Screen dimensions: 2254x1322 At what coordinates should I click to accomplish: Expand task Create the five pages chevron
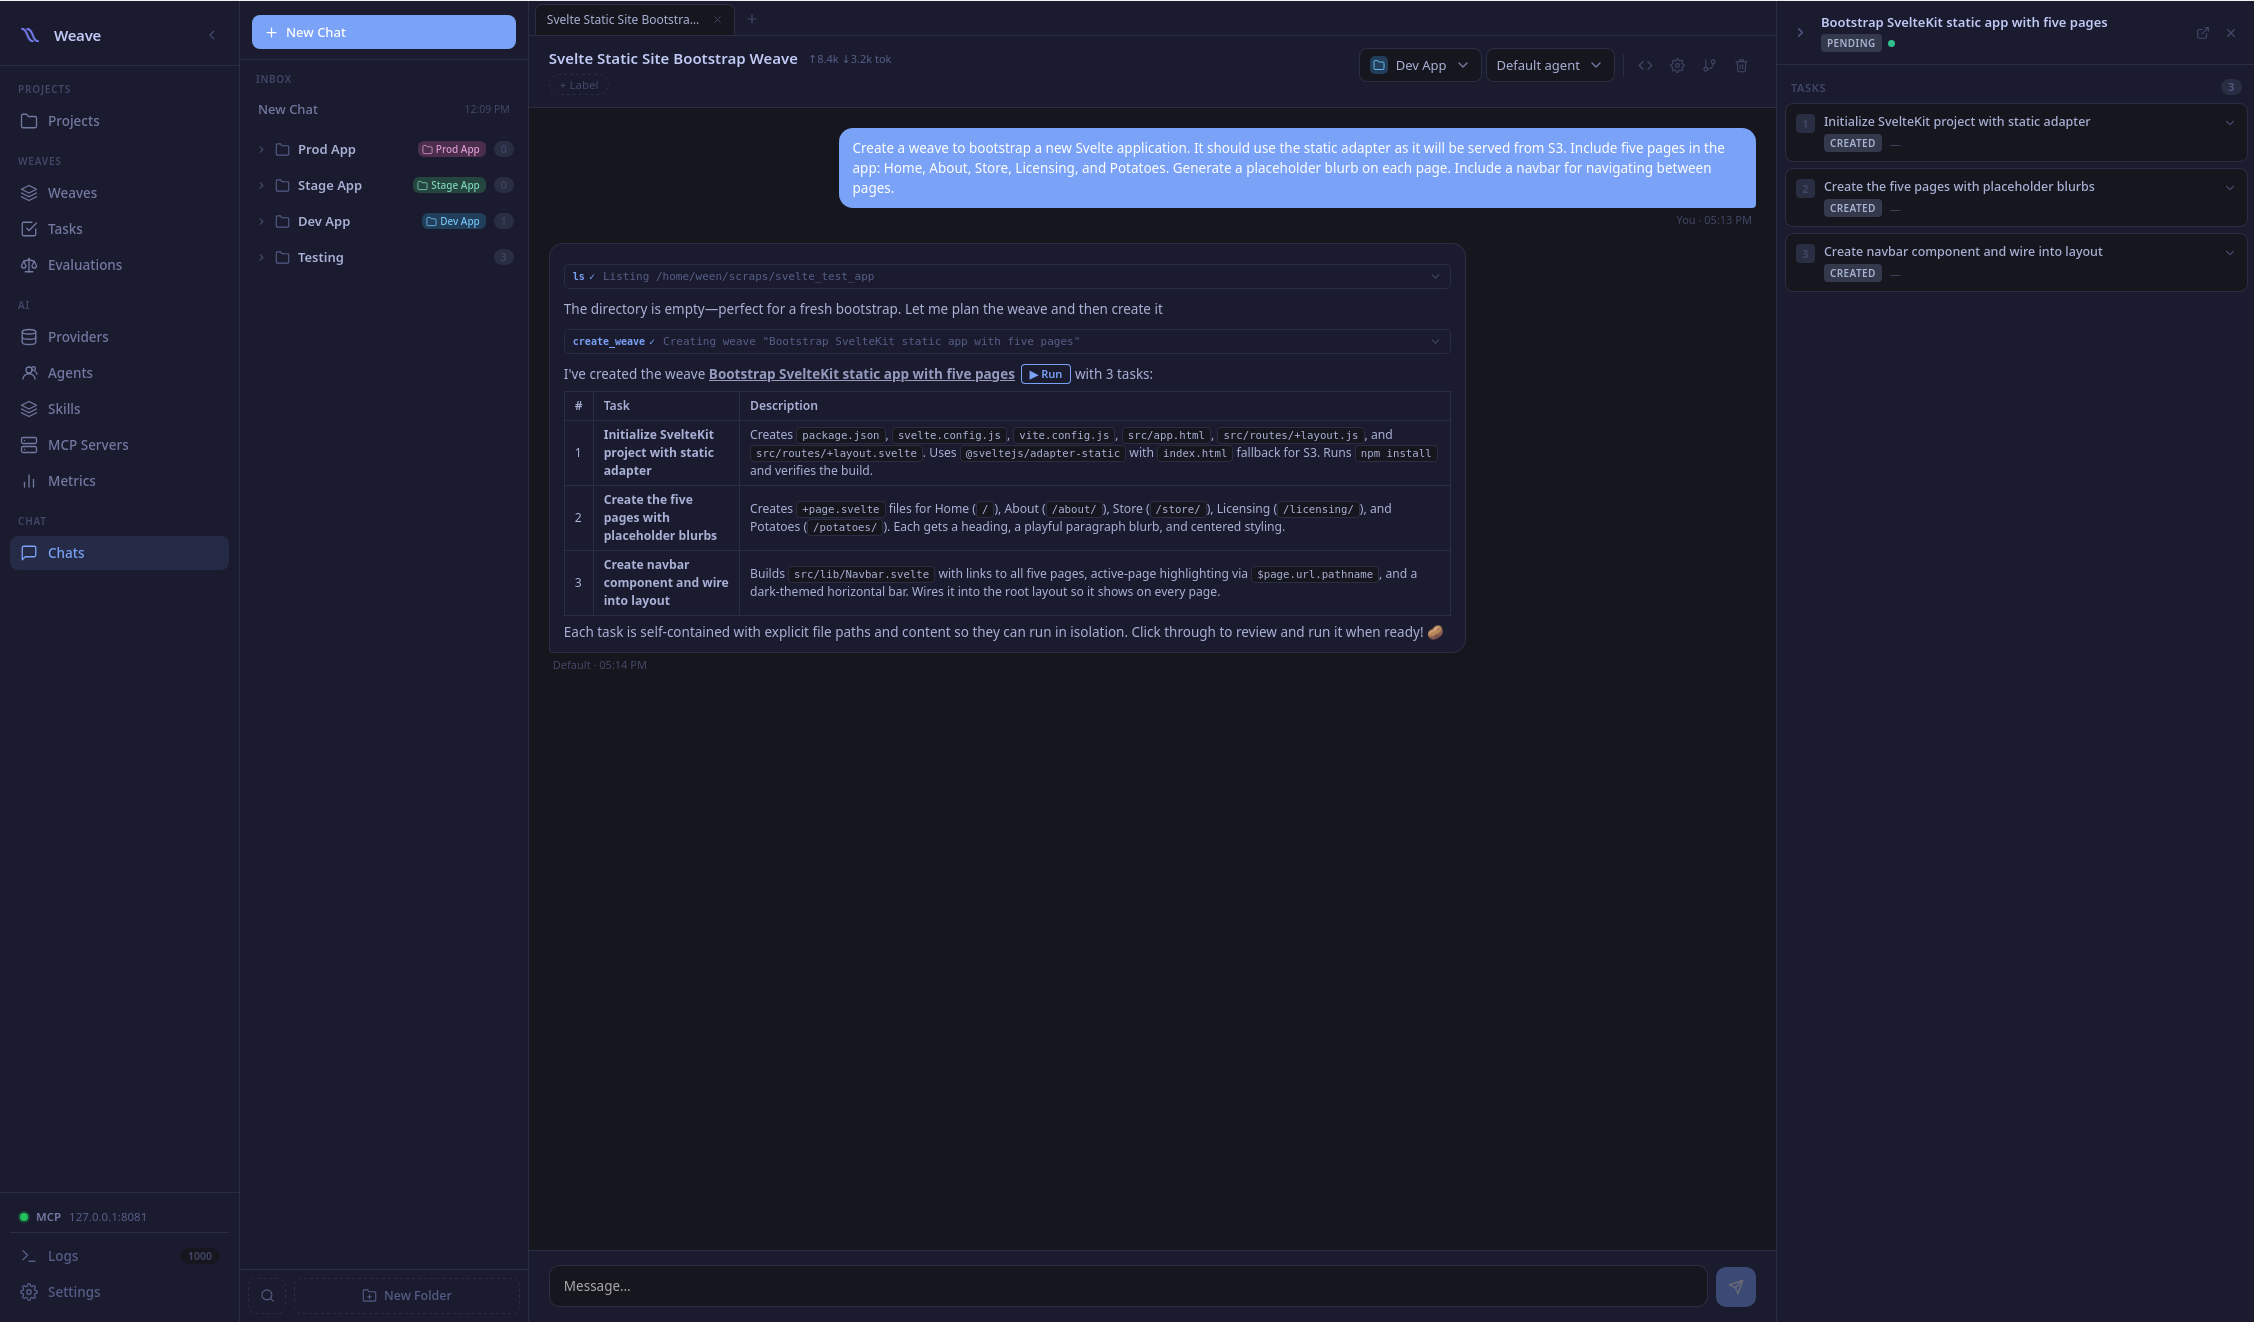(2229, 188)
